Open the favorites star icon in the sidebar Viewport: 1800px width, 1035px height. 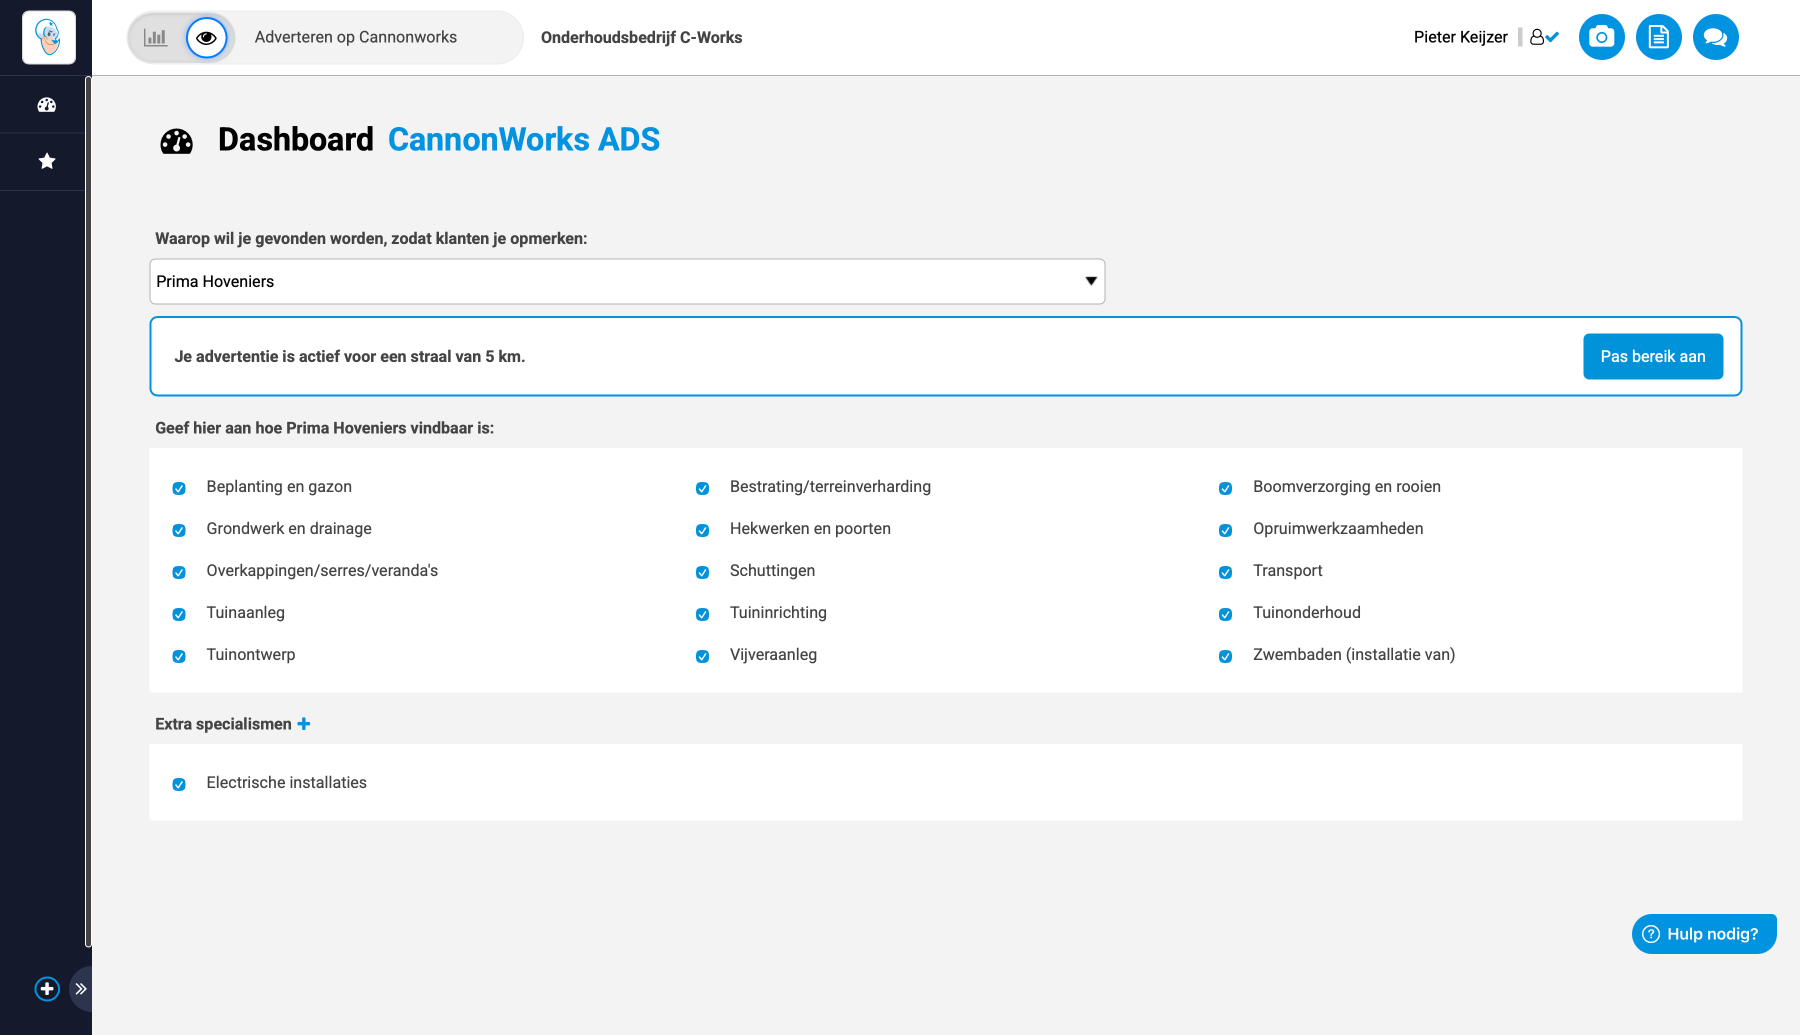[46, 161]
